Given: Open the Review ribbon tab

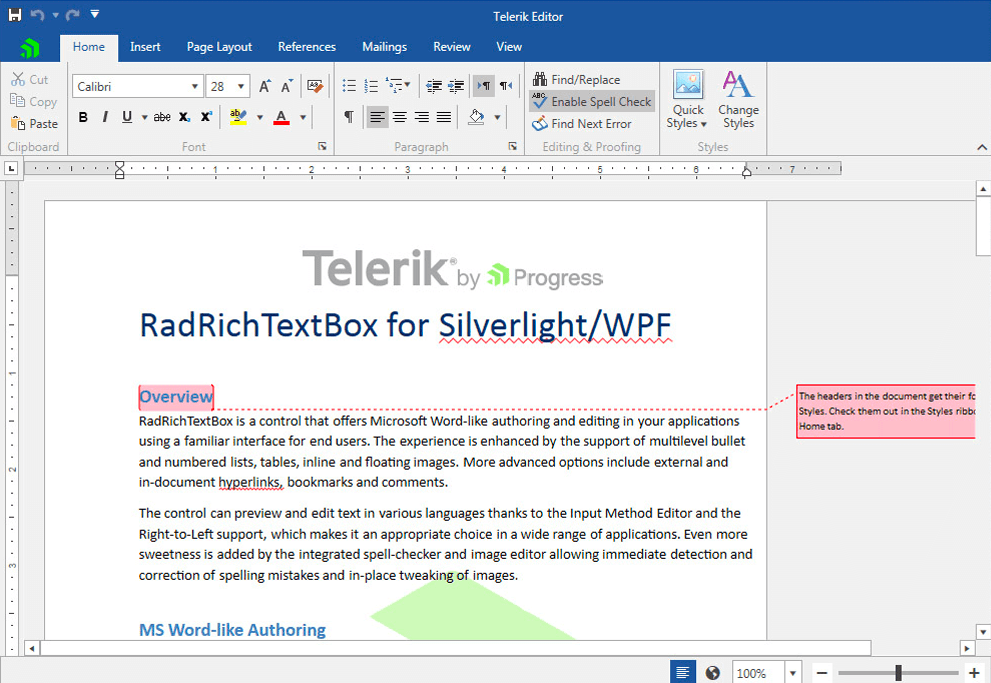Looking at the screenshot, I should 451,46.
